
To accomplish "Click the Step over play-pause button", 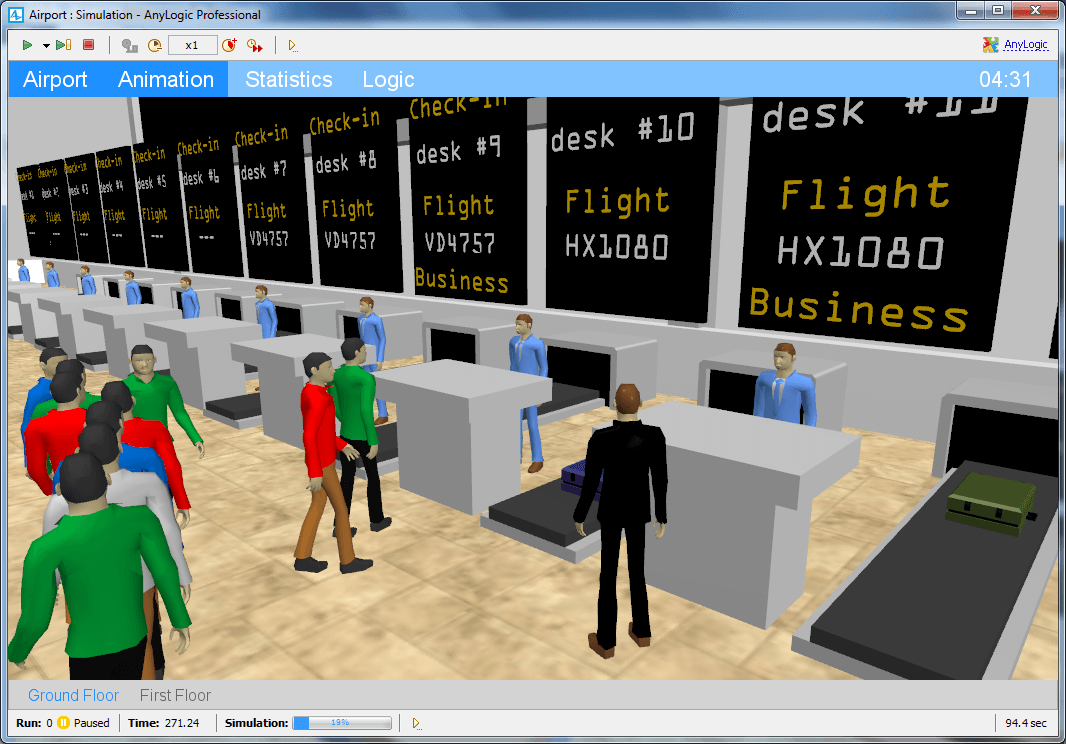I will pyautogui.click(x=64, y=45).
